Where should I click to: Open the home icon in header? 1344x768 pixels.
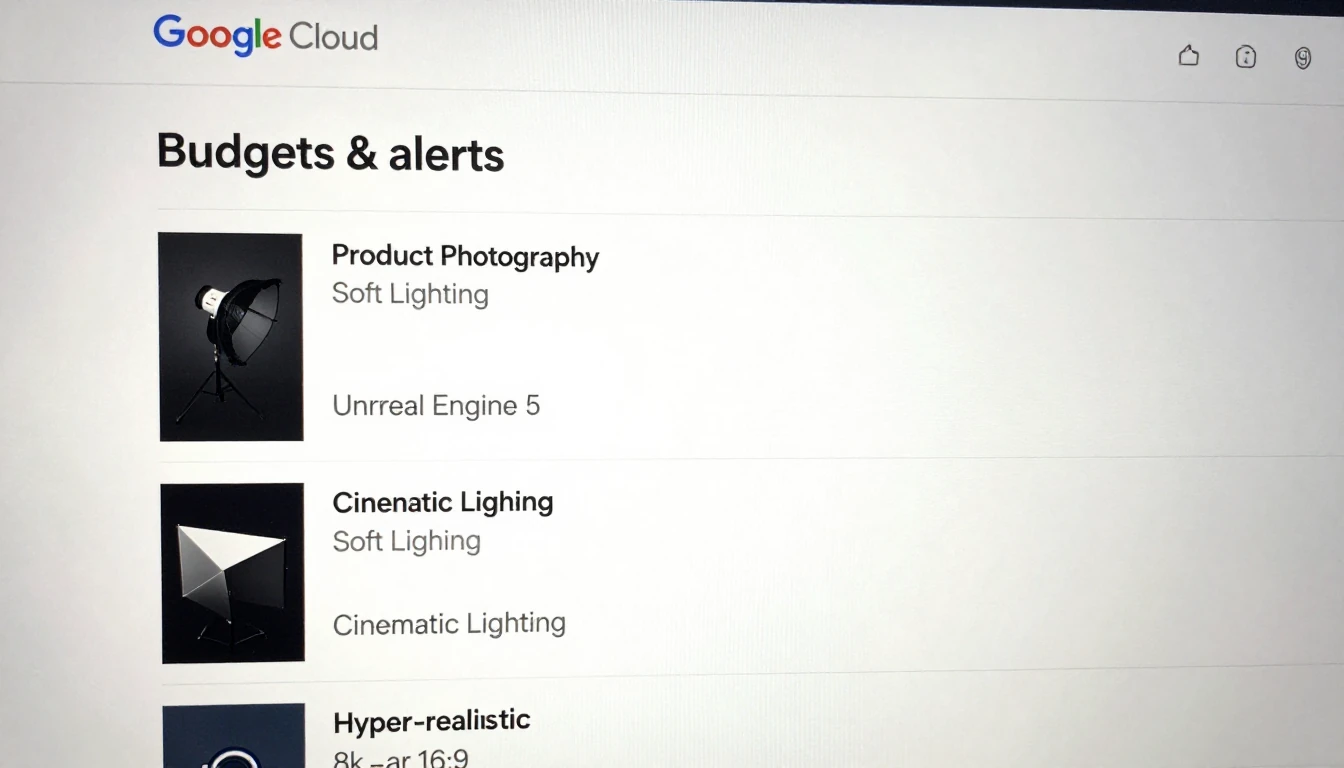(x=1188, y=56)
